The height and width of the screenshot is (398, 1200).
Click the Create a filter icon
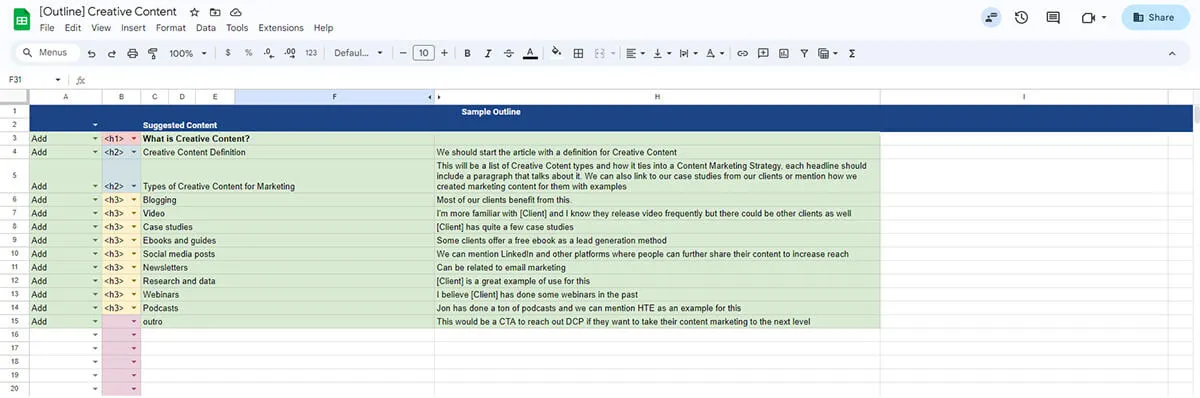click(803, 53)
